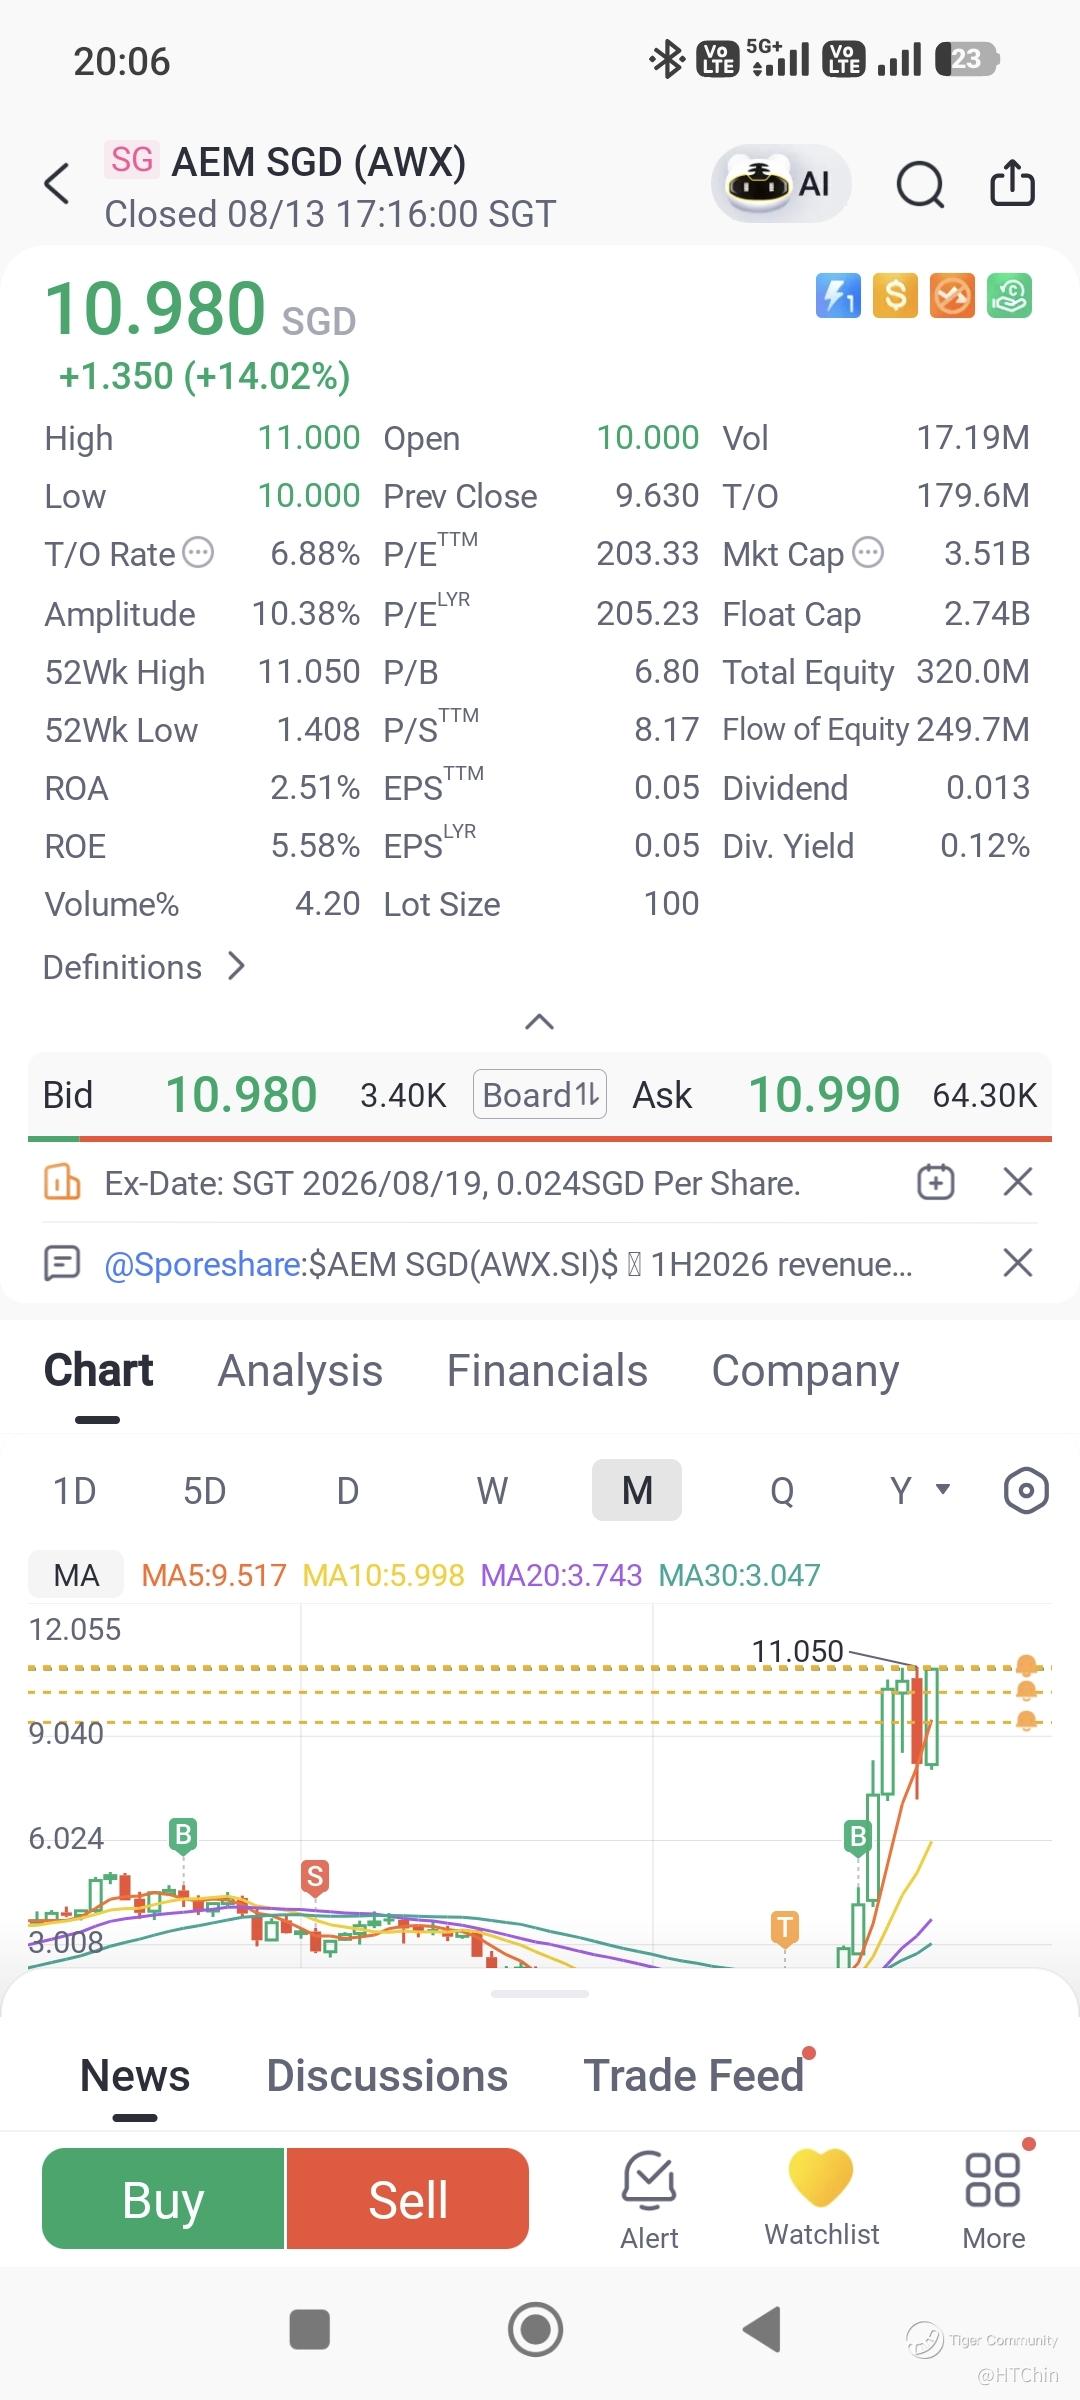The height and width of the screenshot is (2400, 1080).
Task: Select the M monthly chart interval
Action: (x=637, y=1490)
